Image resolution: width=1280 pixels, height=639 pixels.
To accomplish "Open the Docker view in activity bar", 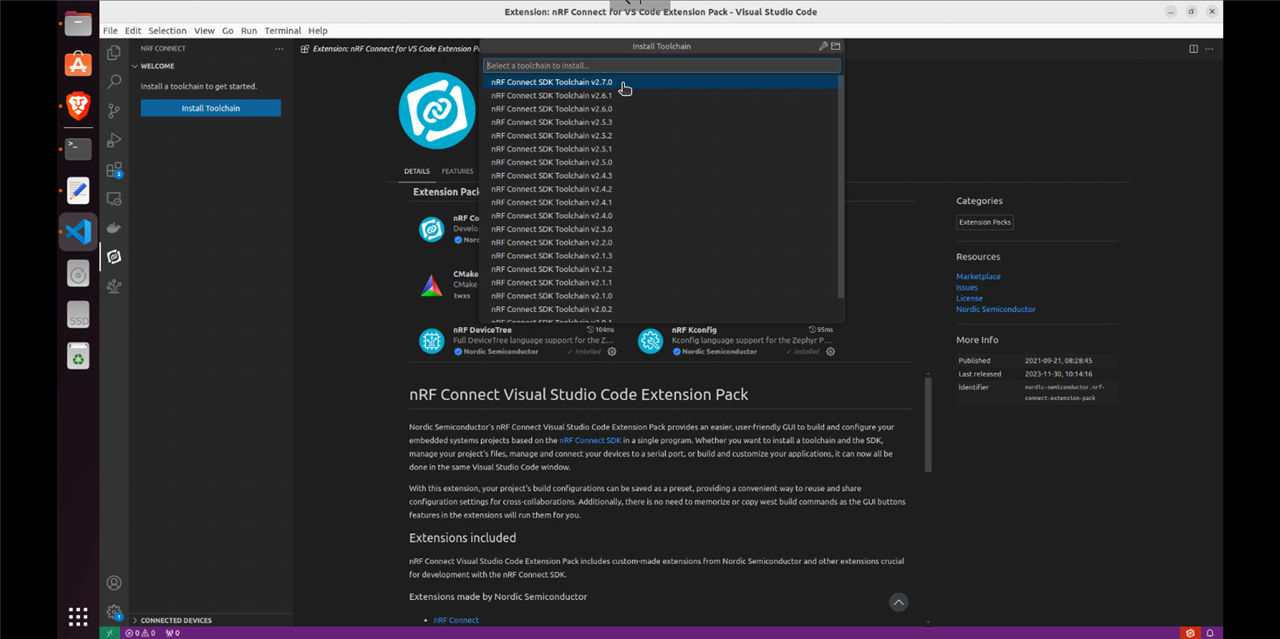I will 114,228.
